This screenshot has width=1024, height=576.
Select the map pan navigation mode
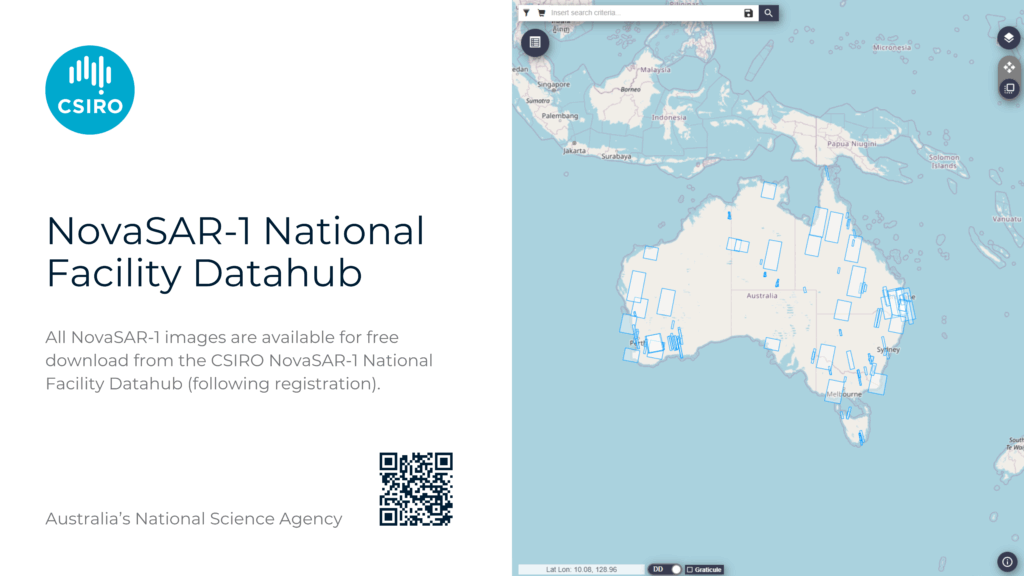coord(1009,67)
